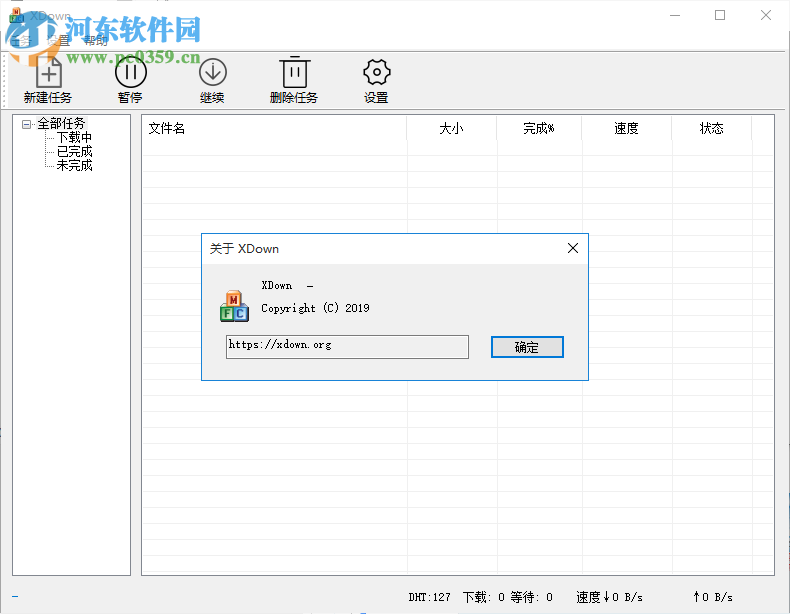Click the 关于 XDown dialog title

244,248
